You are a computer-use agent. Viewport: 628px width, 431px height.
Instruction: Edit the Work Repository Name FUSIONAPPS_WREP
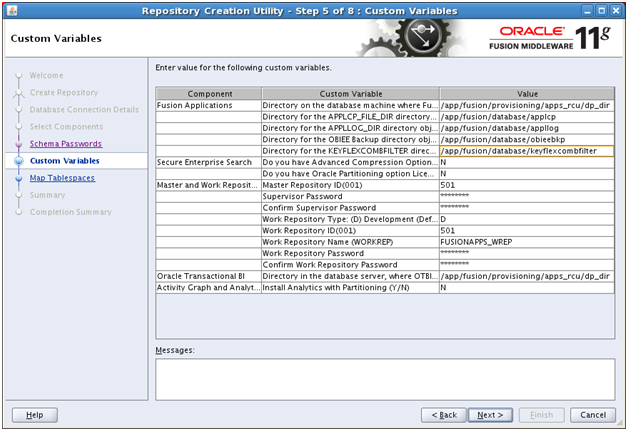click(x=527, y=242)
